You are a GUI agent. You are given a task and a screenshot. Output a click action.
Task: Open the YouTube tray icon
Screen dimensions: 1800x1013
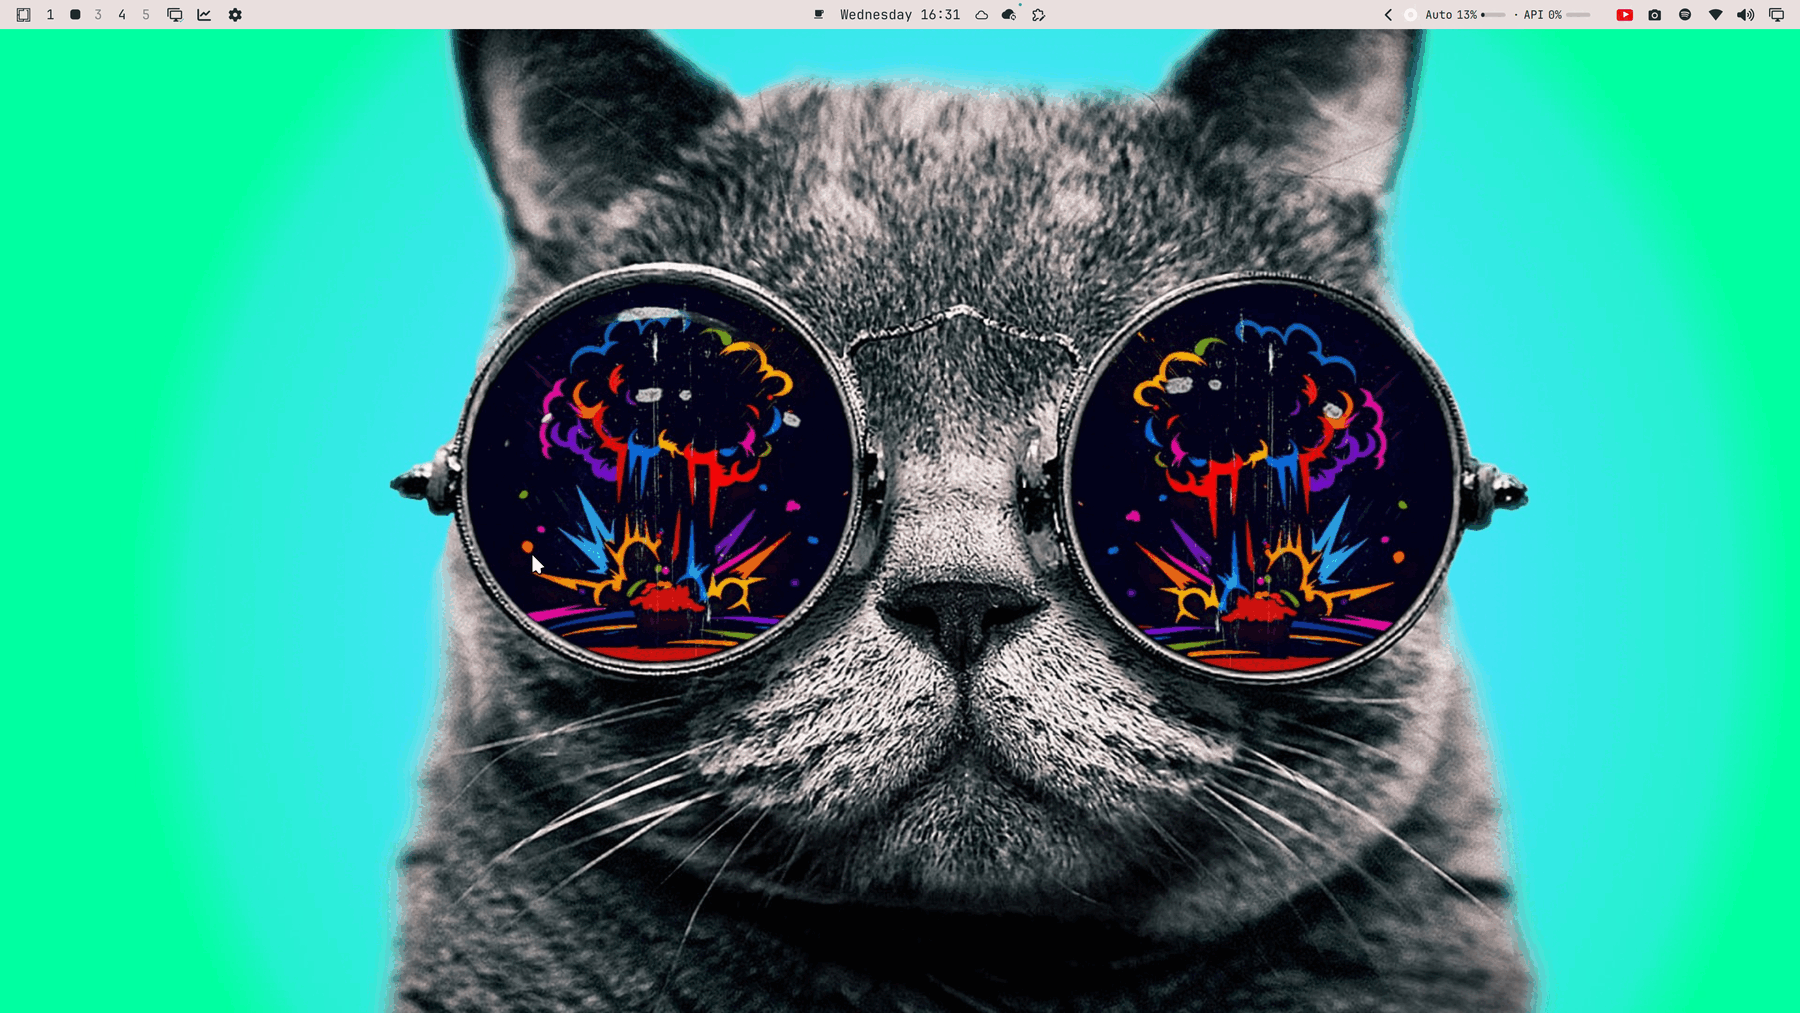point(1625,15)
